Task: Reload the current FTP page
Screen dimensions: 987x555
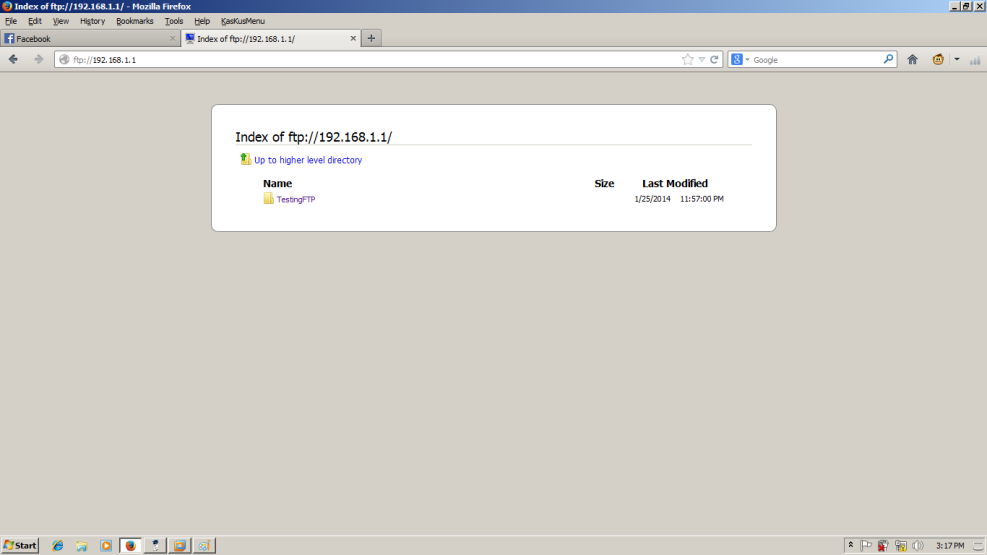Action: point(714,59)
